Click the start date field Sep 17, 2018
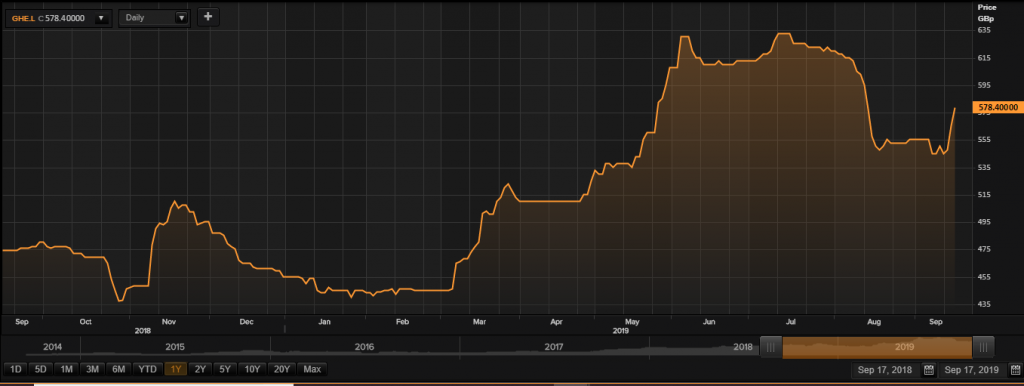 click(x=886, y=370)
